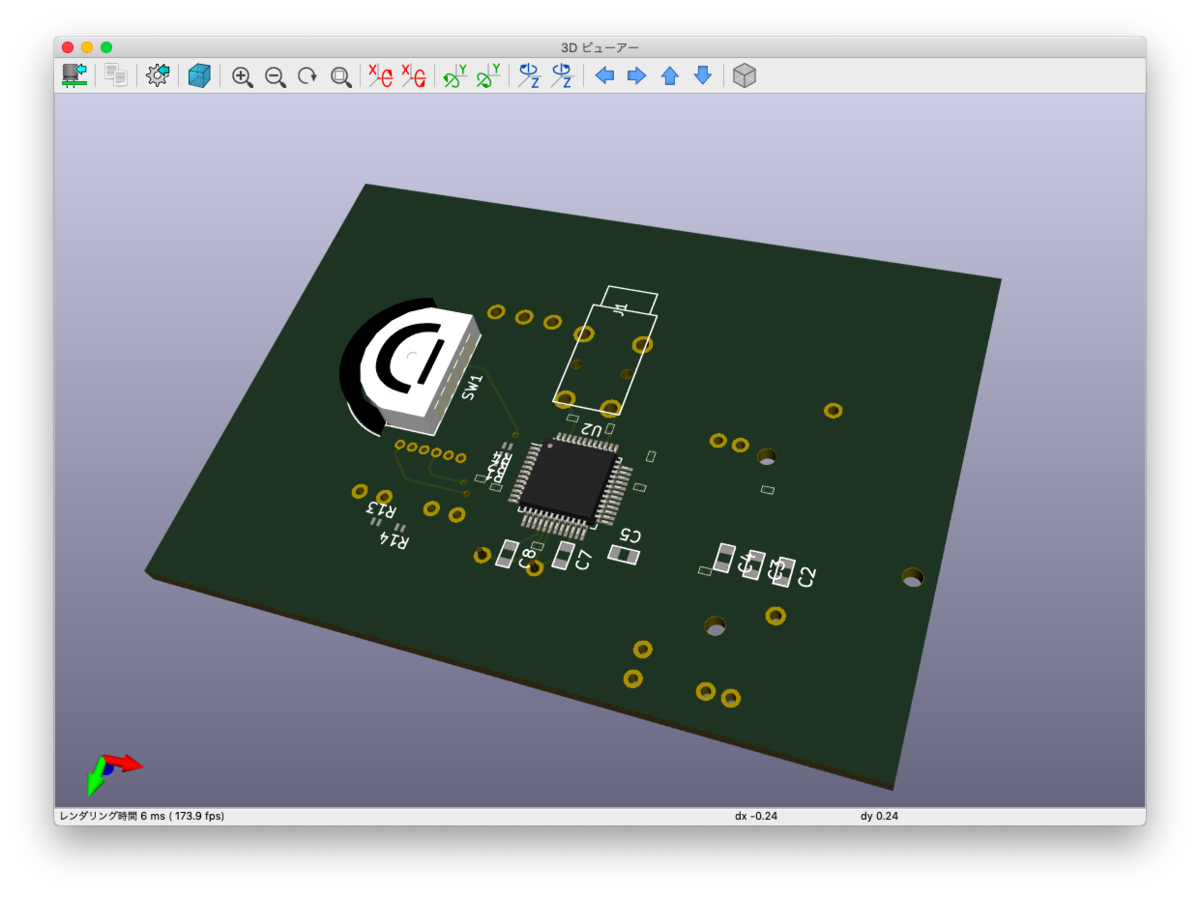This screenshot has height=897, width=1200.
Task: Rotate Z counterclockwise (second blue Z icon)
Action: coord(562,76)
